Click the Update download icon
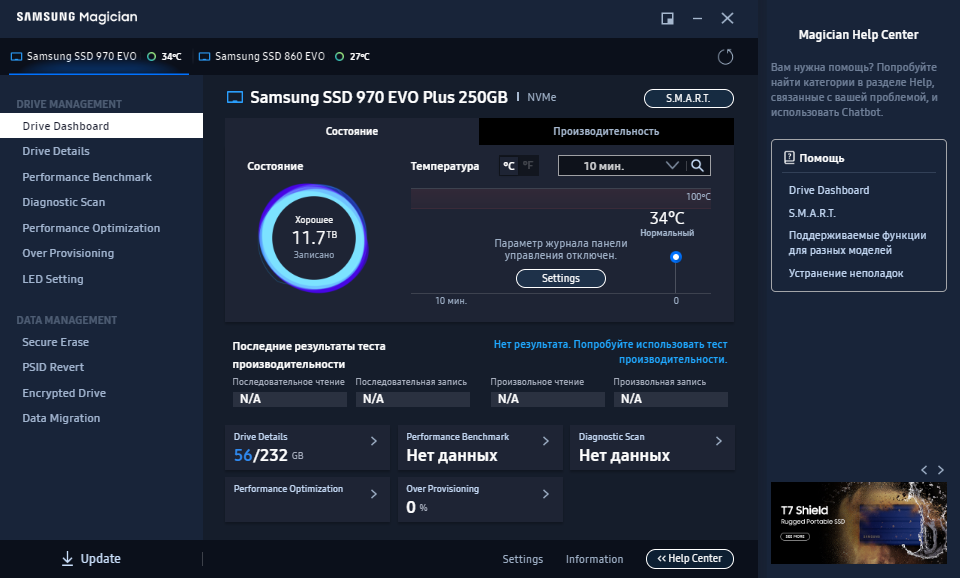The width and height of the screenshot is (960, 578). pos(67,559)
